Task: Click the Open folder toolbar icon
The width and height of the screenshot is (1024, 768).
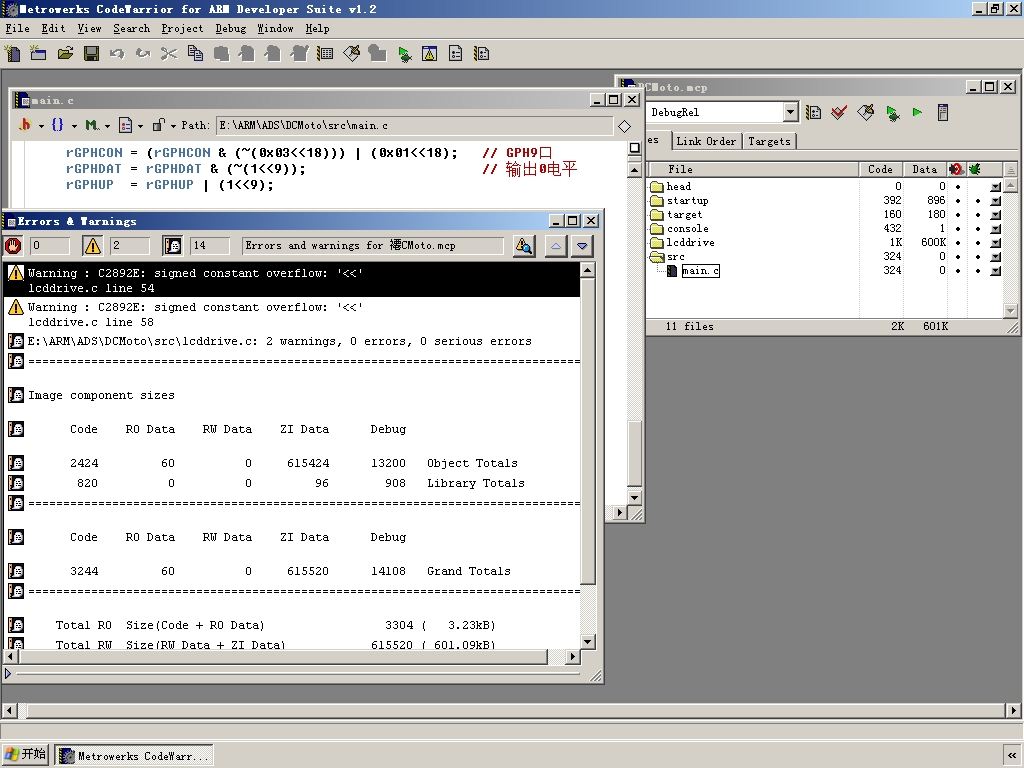Action: [65, 54]
